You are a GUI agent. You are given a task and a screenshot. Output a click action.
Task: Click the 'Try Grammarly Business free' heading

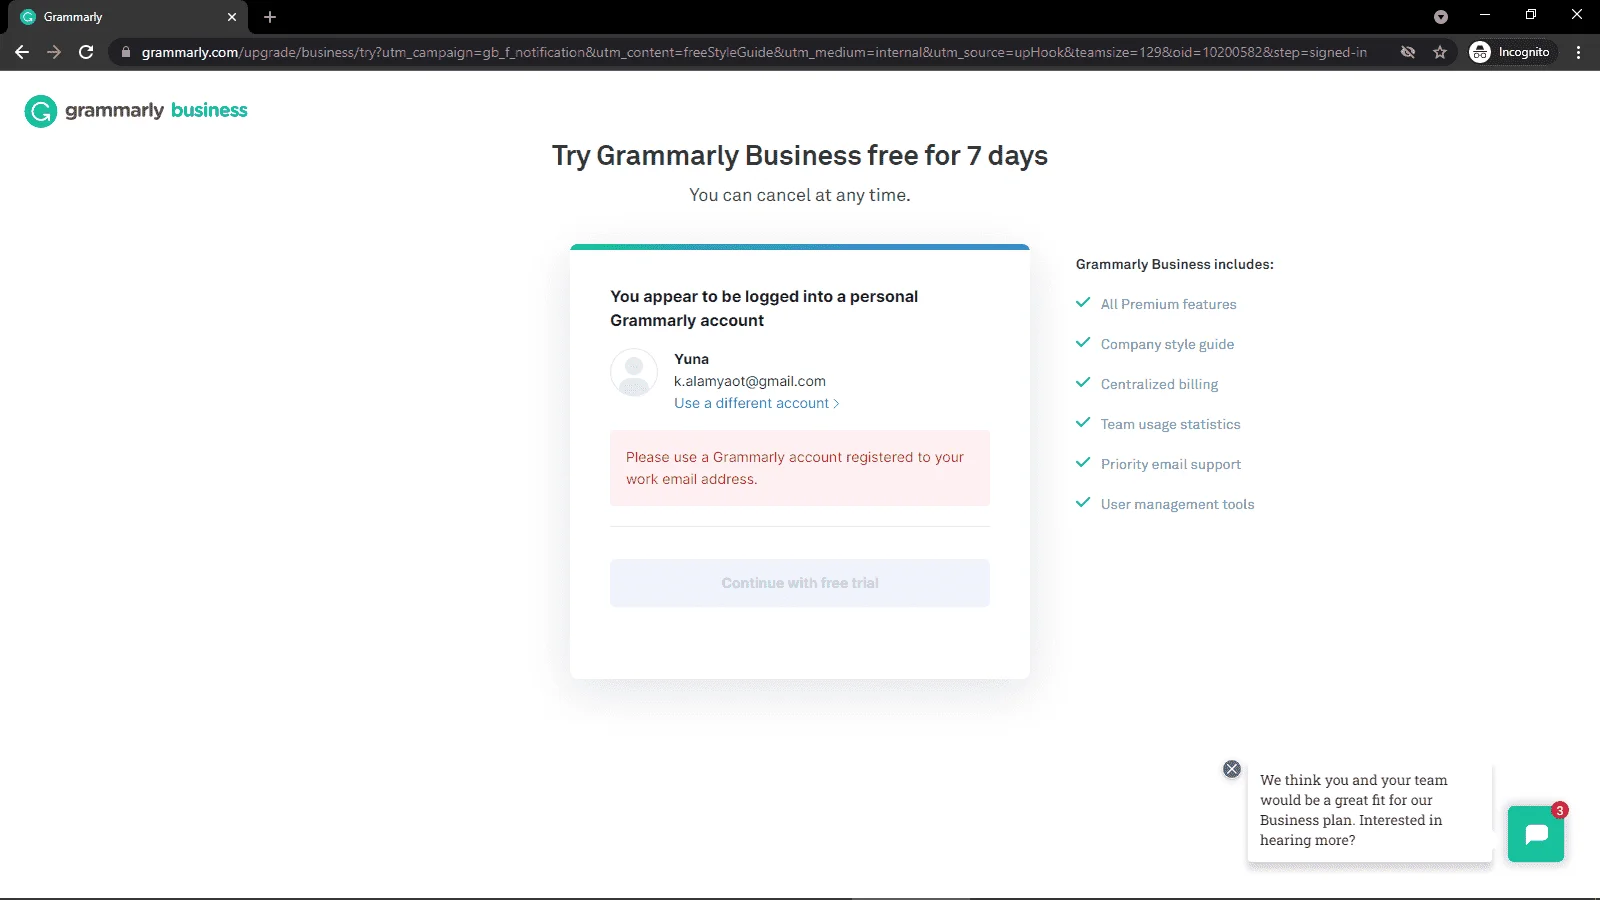(x=800, y=156)
